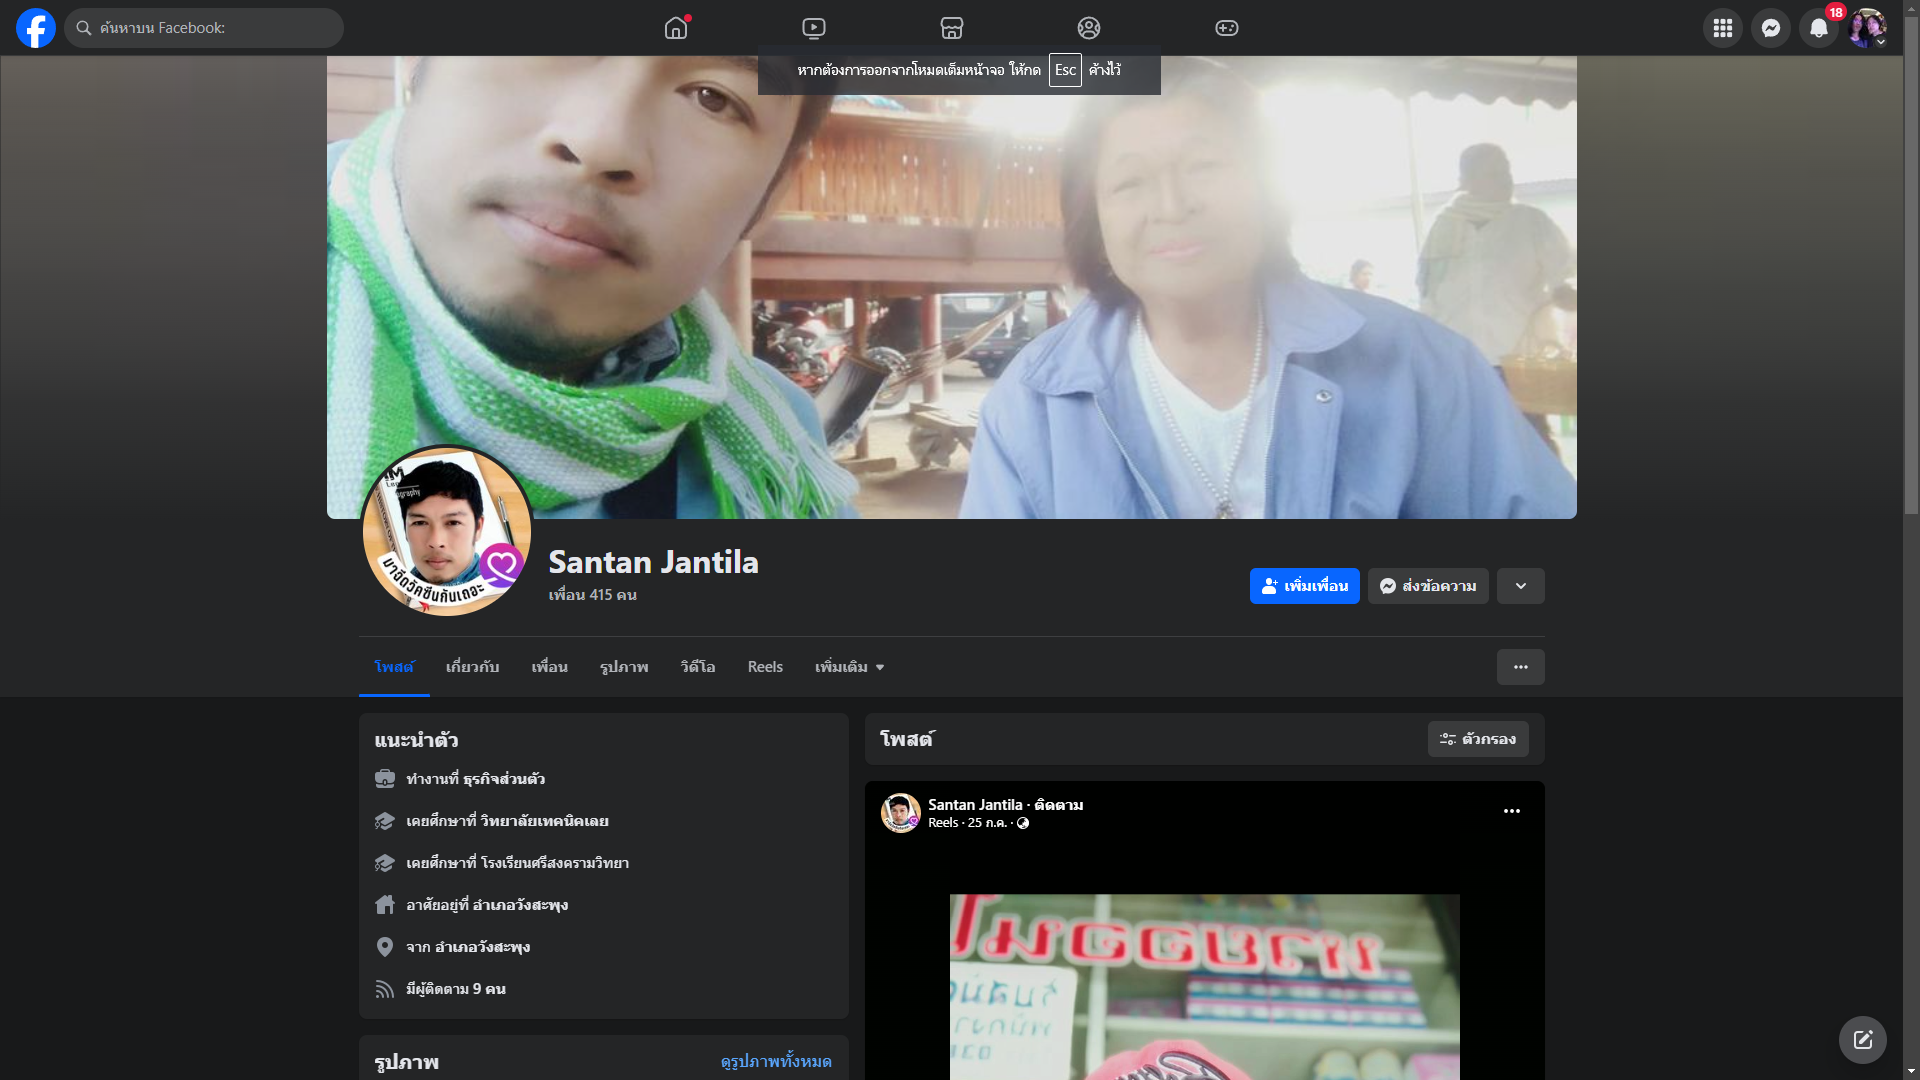Open the Marketplace icon
The width and height of the screenshot is (1920, 1080).
pyautogui.click(x=951, y=28)
